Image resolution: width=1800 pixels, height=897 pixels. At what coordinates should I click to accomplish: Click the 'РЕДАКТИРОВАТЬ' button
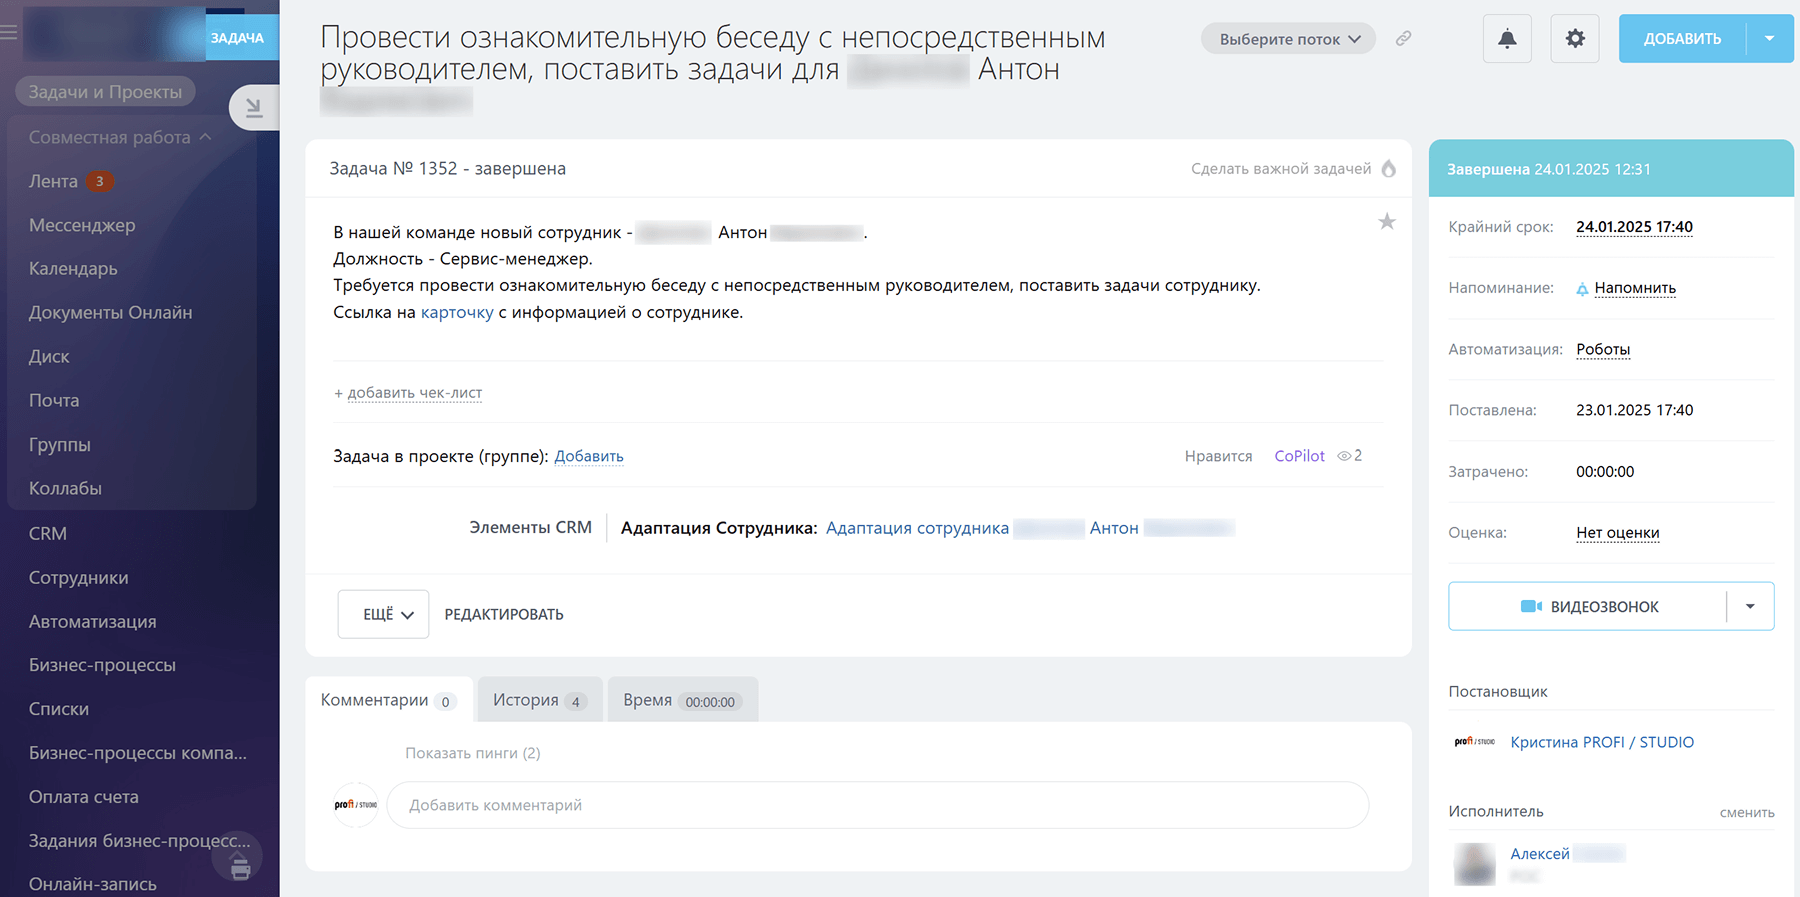pyautogui.click(x=504, y=614)
